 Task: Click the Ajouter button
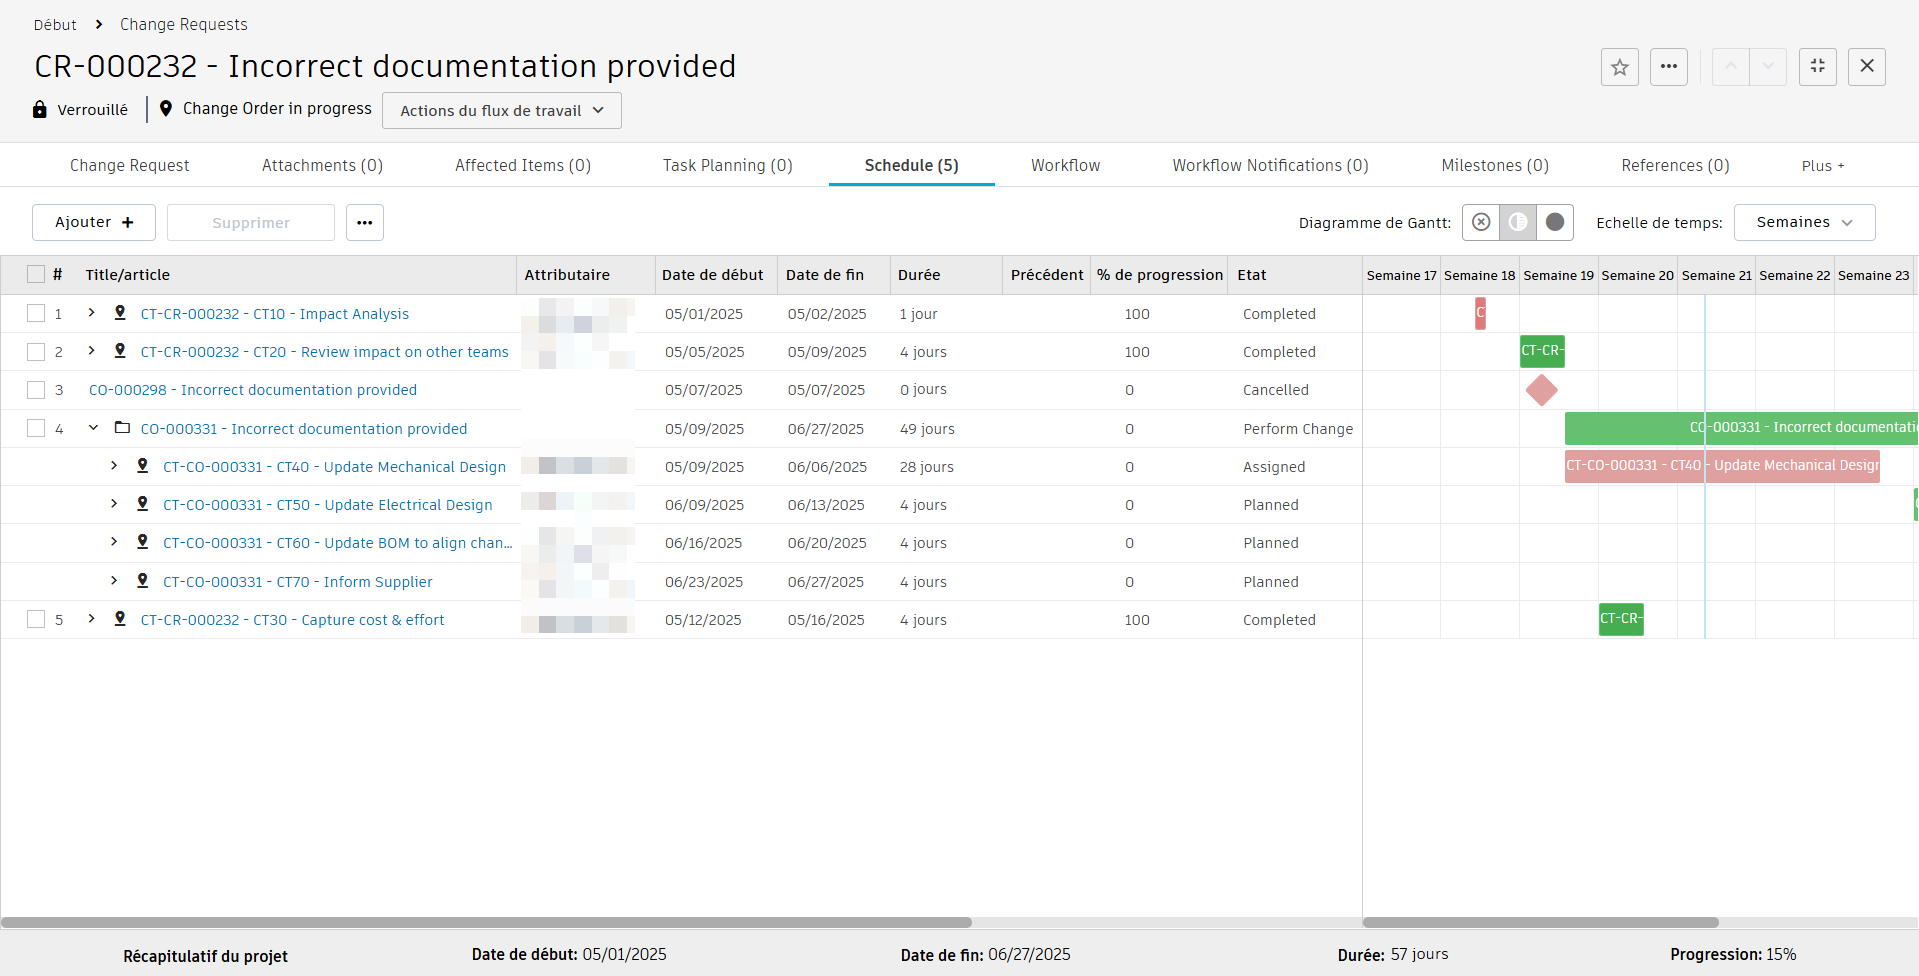tap(94, 222)
